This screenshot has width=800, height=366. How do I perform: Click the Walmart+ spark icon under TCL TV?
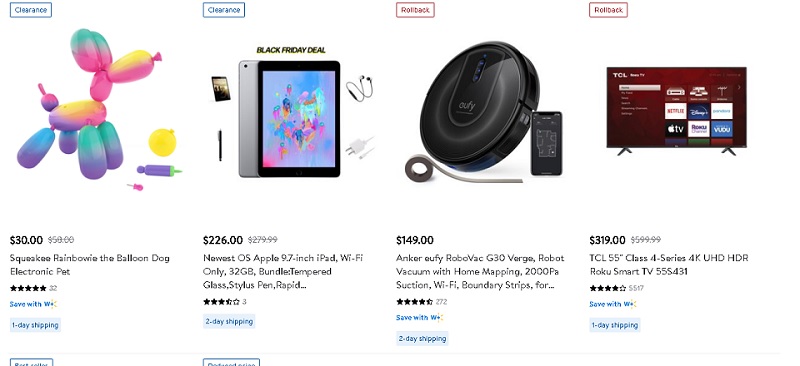tap(630, 304)
